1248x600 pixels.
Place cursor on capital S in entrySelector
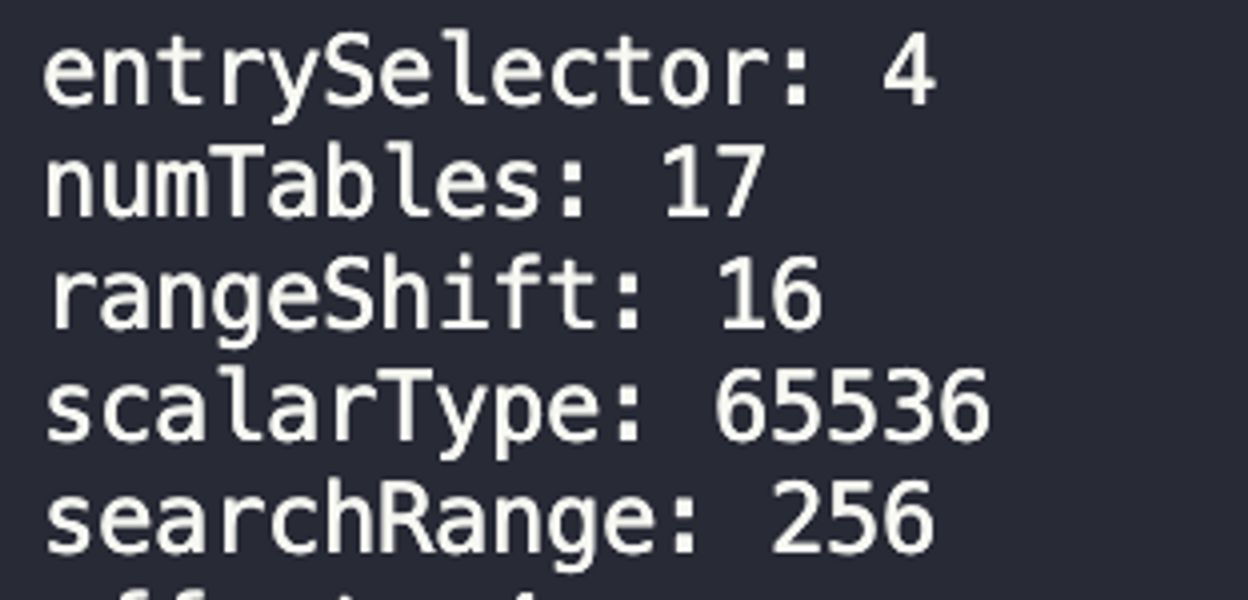click(349, 75)
